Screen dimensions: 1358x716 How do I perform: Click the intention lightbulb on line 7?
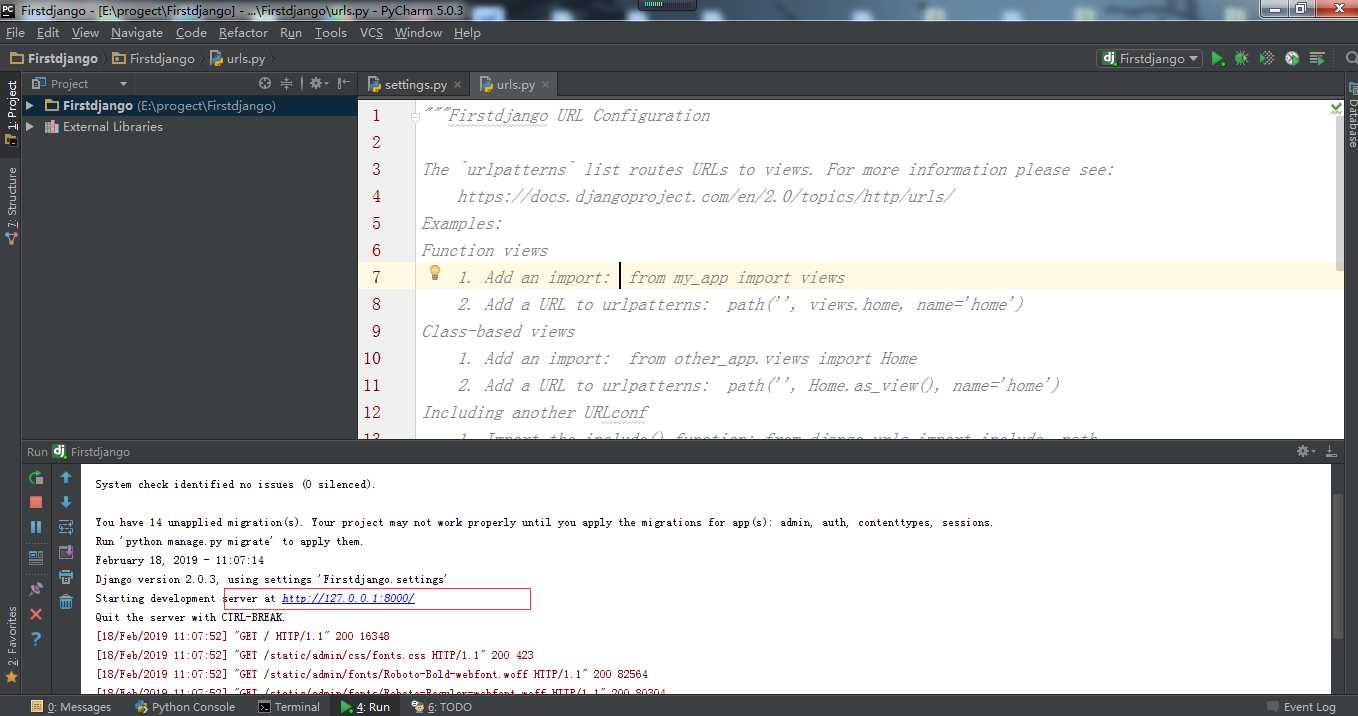[435, 272]
